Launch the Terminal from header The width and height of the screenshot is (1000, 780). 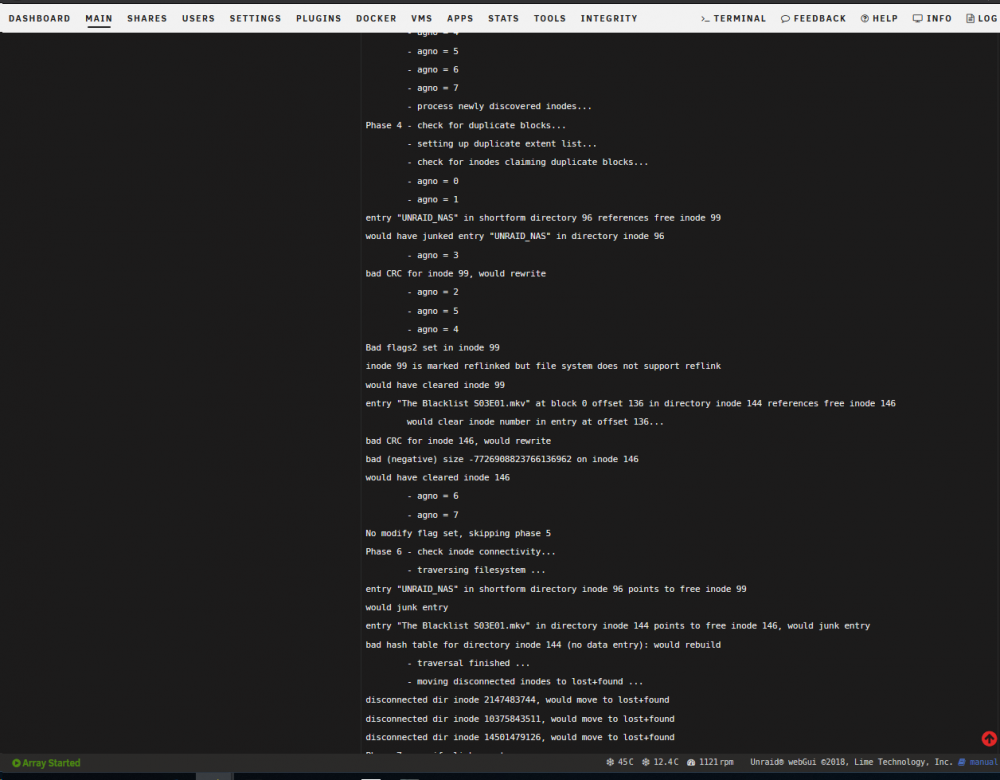[733, 18]
